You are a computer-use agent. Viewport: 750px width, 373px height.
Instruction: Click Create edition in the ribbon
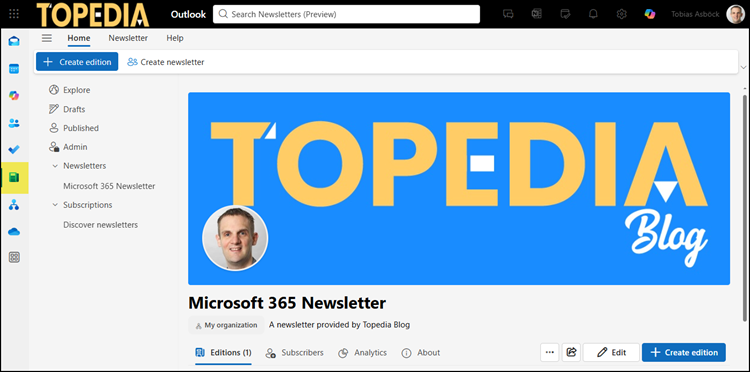pos(77,62)
